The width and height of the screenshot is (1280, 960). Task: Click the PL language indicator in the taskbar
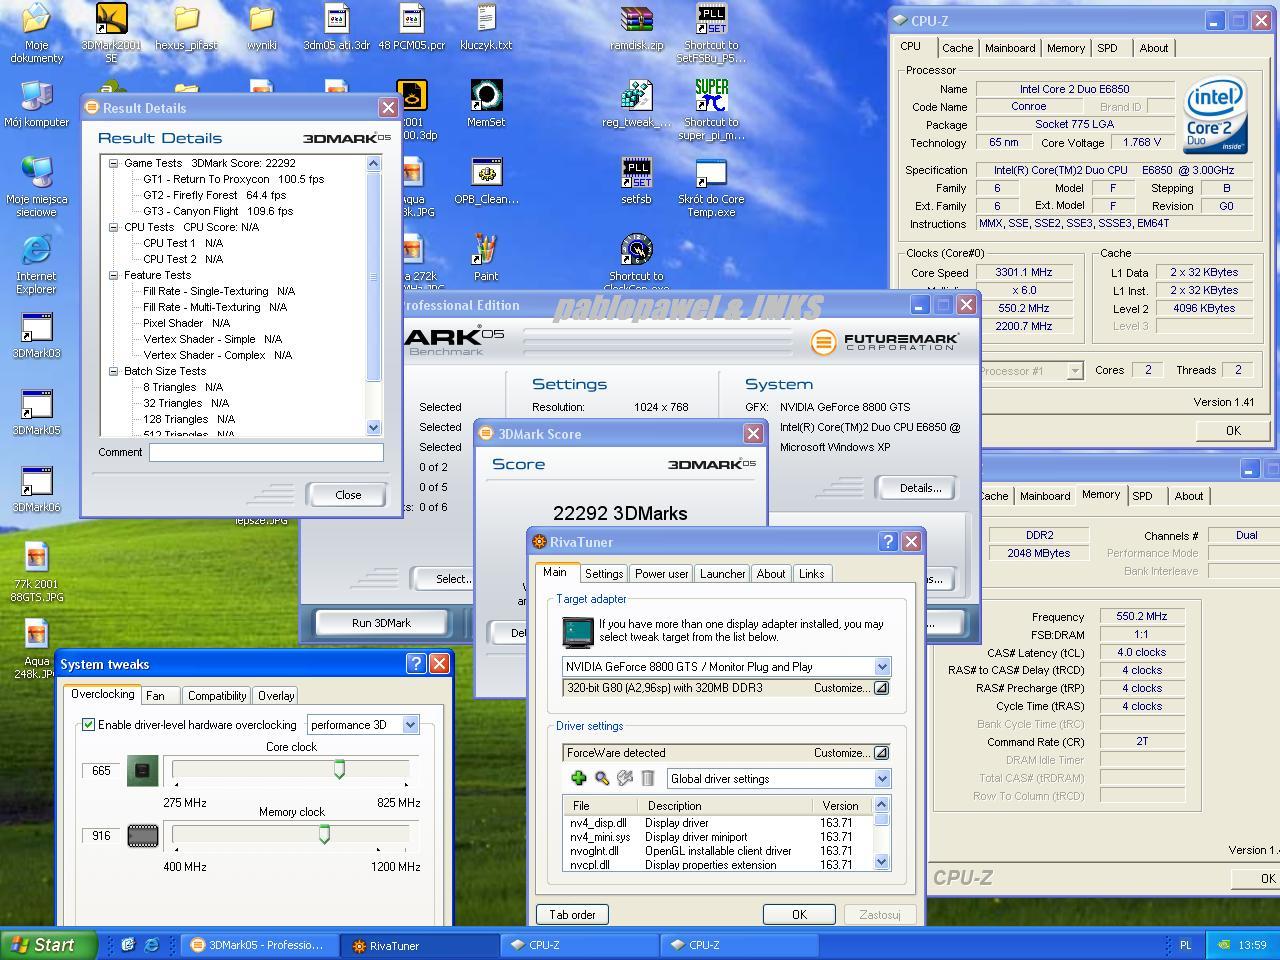click(x=1185, y=945)
